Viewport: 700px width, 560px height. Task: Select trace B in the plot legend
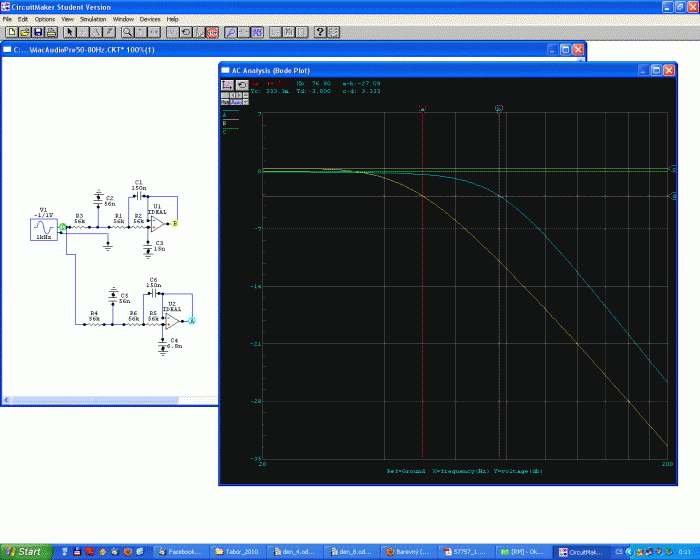pyautogui.click(x=225, y=123)
